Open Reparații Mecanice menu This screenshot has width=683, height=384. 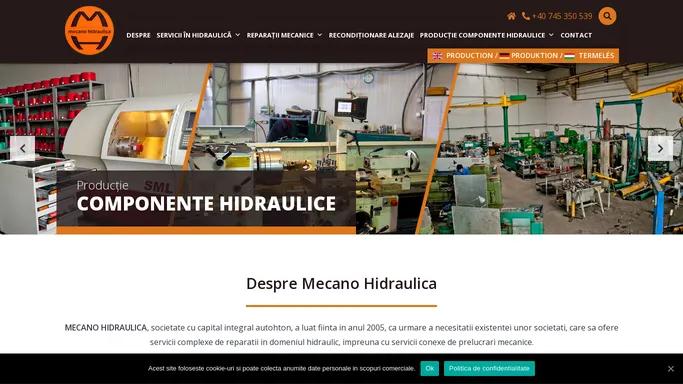pyautogui.click(x=280, y=35)
